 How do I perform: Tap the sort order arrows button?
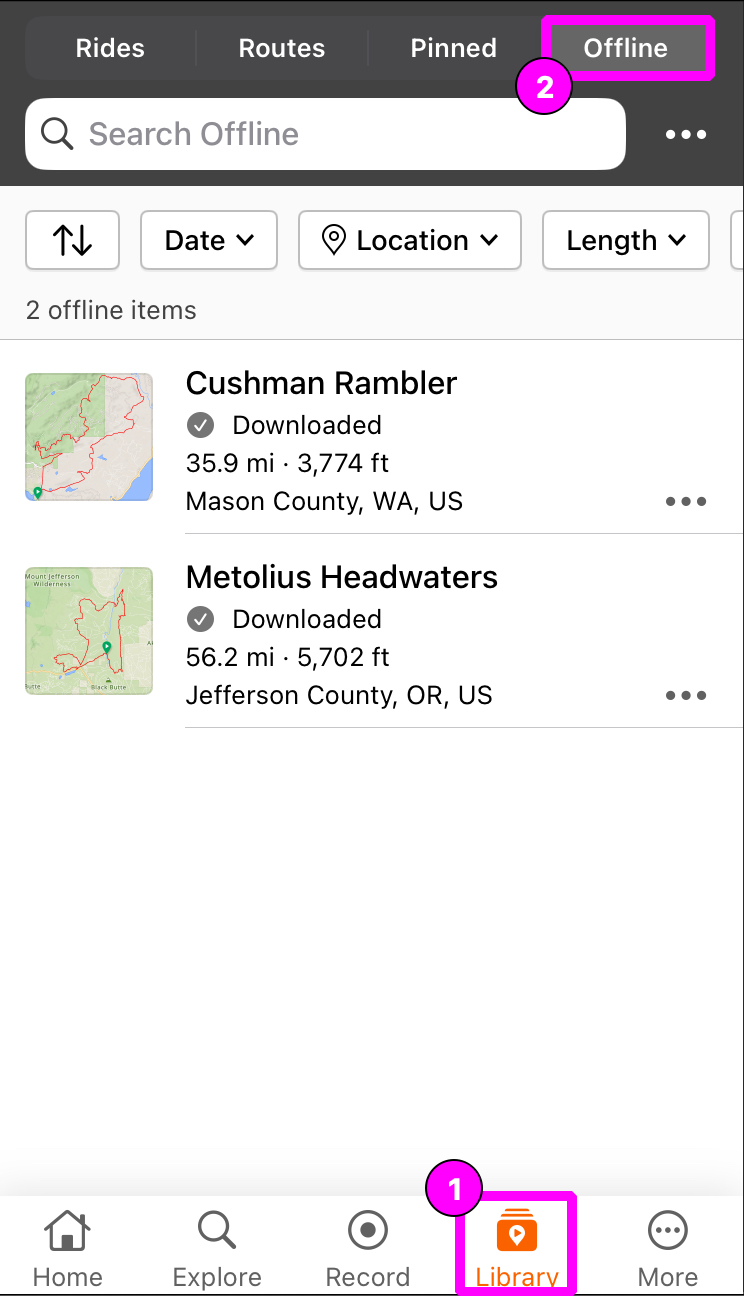[x=72, y=240]
